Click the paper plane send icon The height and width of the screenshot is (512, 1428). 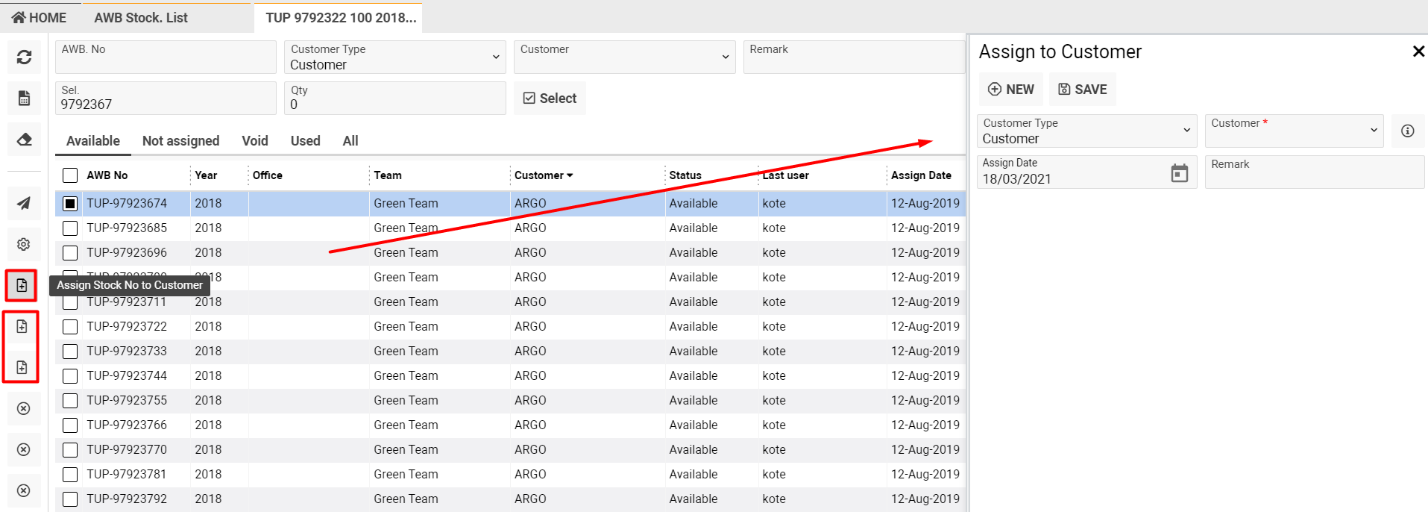(x=24, y=203)
